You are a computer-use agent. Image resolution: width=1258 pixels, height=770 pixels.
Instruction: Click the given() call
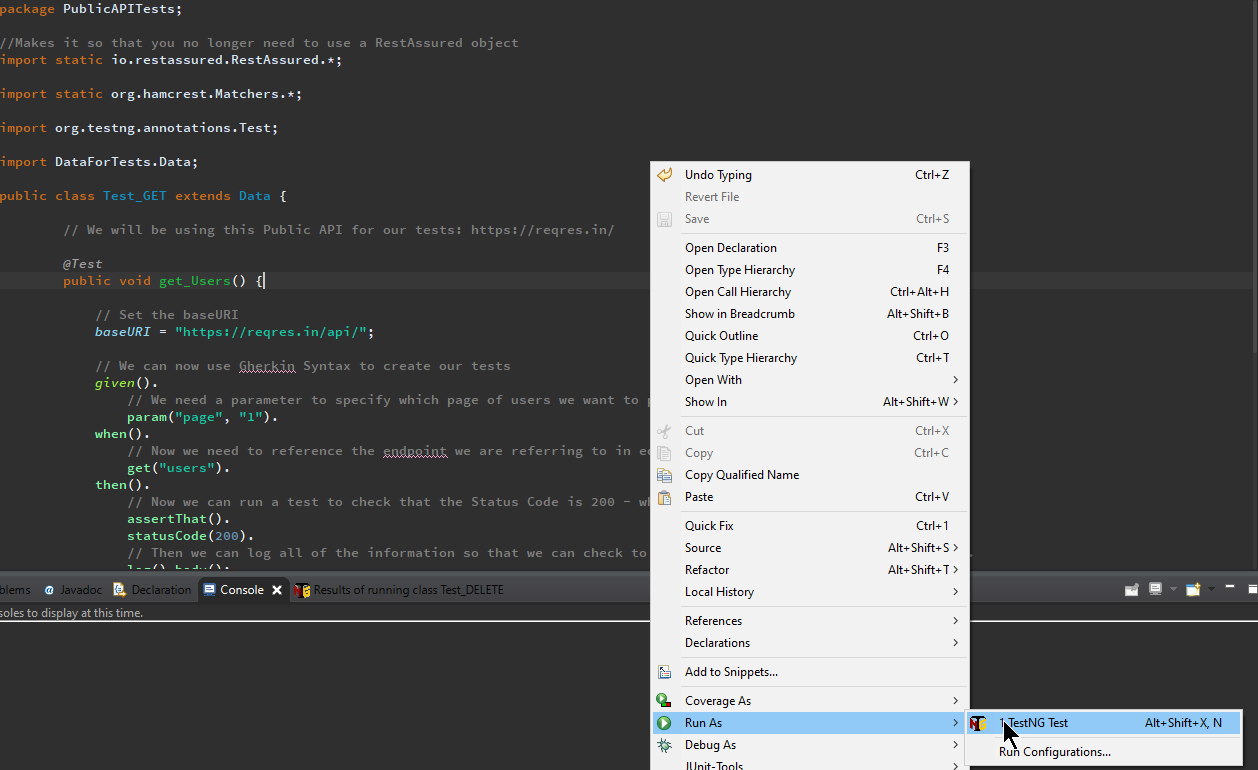click(127, 383)
